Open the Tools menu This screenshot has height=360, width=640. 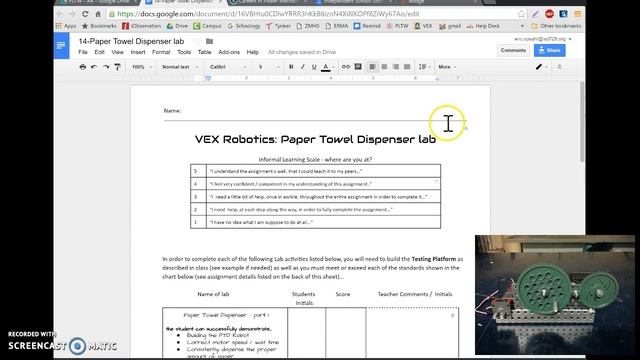pos(184,52)
